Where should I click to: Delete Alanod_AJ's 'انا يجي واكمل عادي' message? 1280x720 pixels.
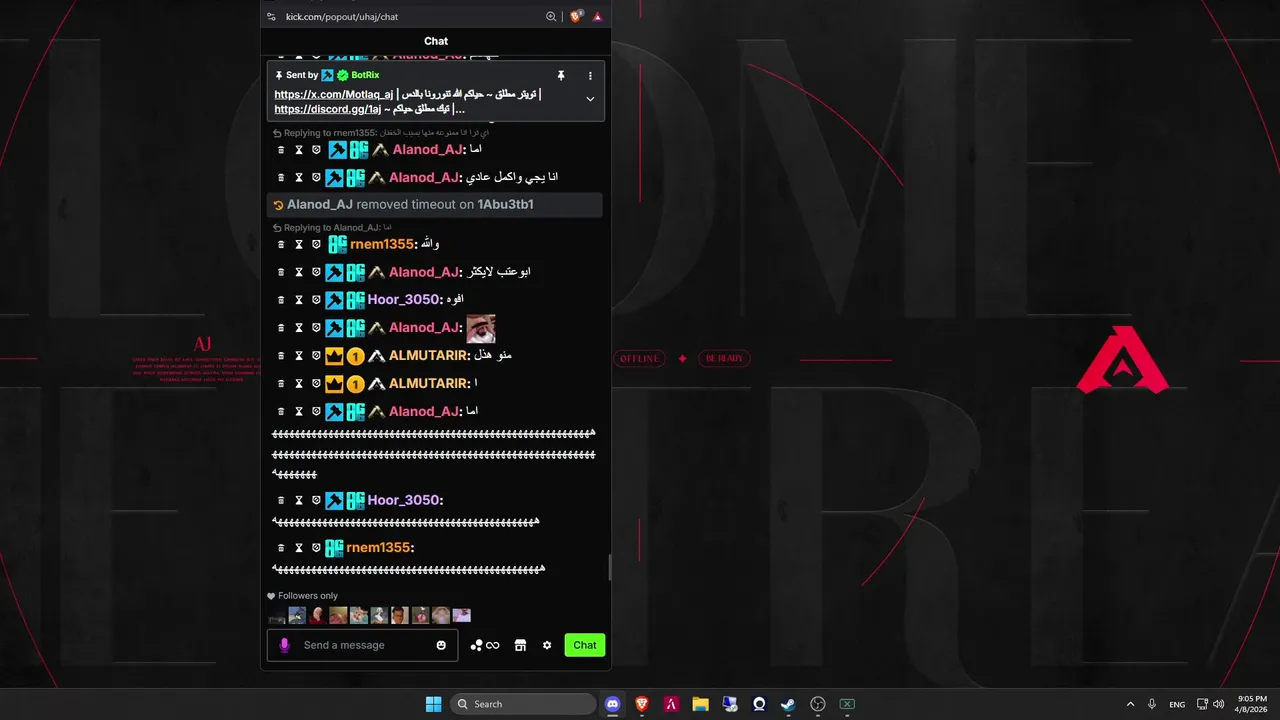click(x=281, y=177)
